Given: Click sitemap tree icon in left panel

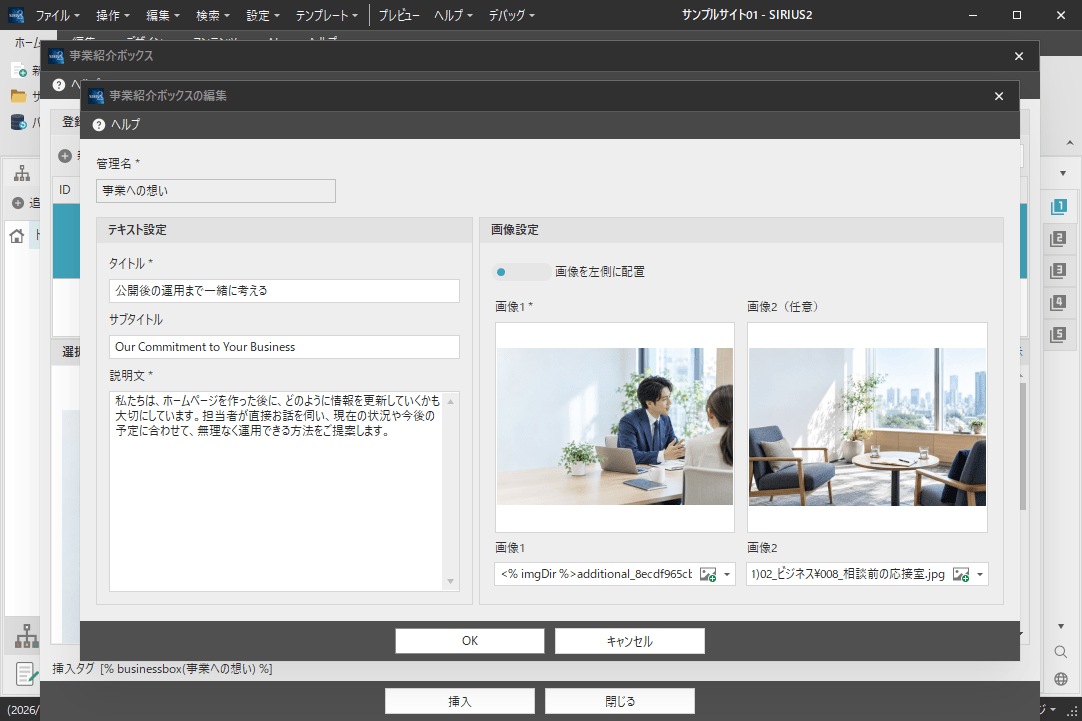Looking at the screenshot, I should (x=22, y=173).
